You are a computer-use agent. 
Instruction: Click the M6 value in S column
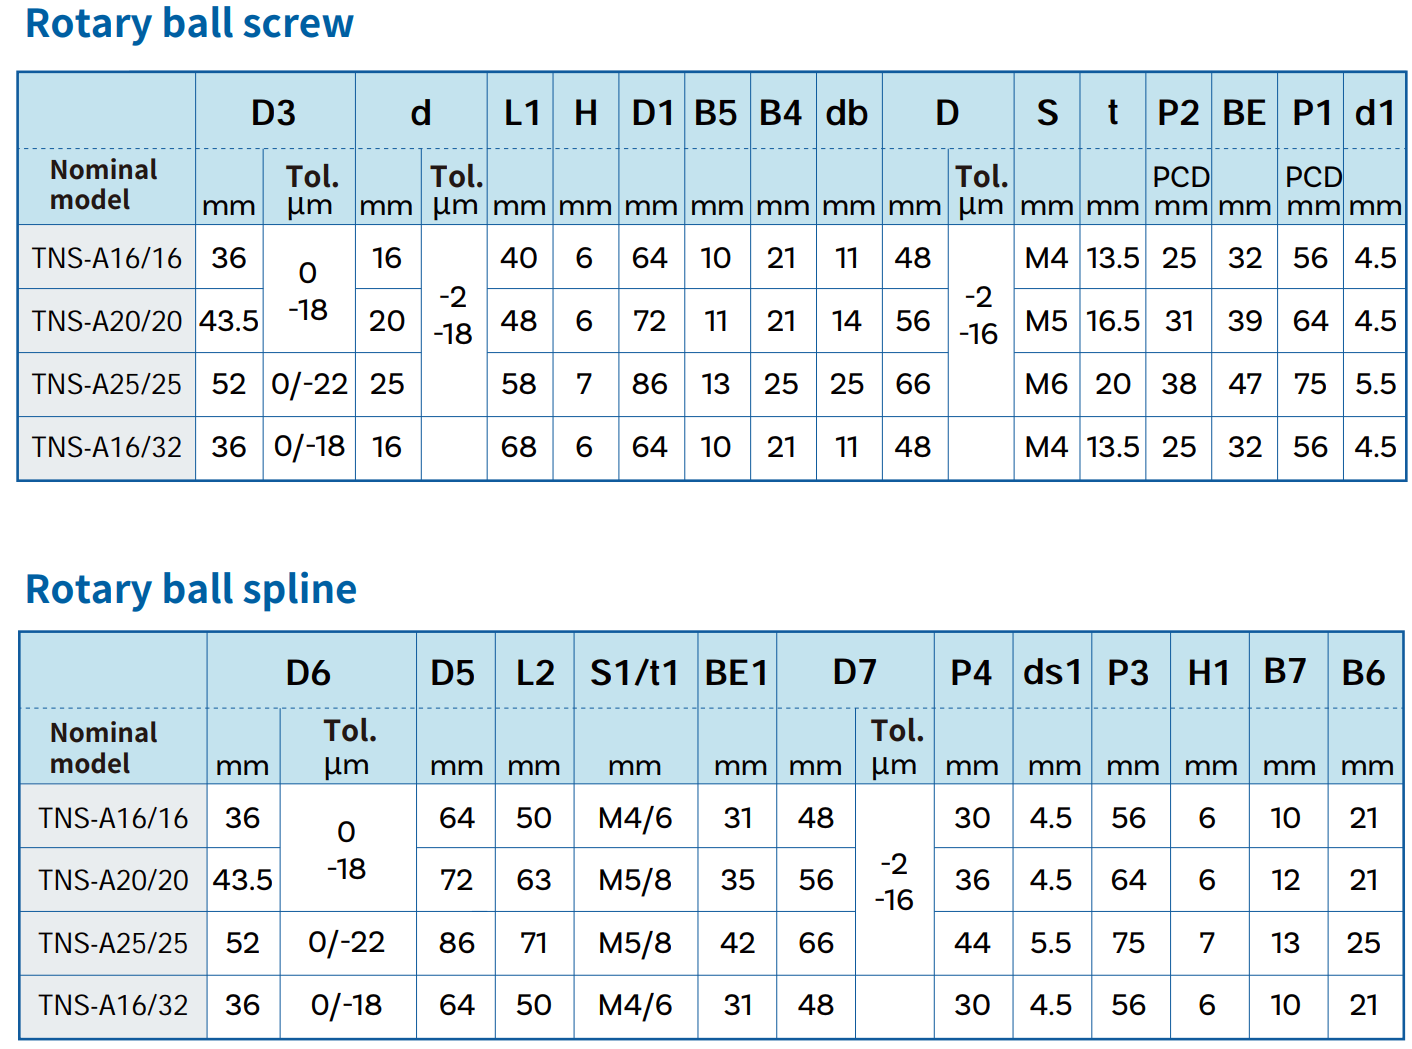coord(1046,384)
